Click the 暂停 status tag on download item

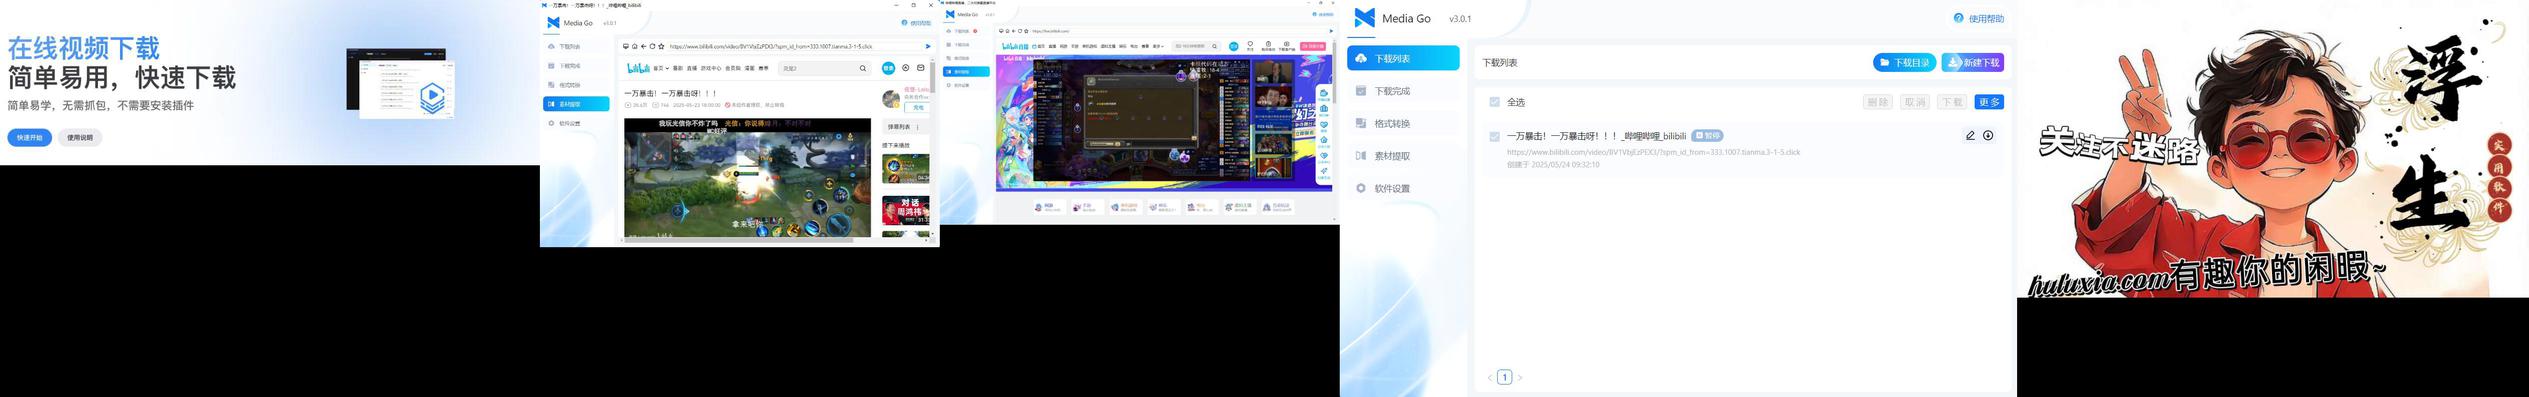(1707, 136)
